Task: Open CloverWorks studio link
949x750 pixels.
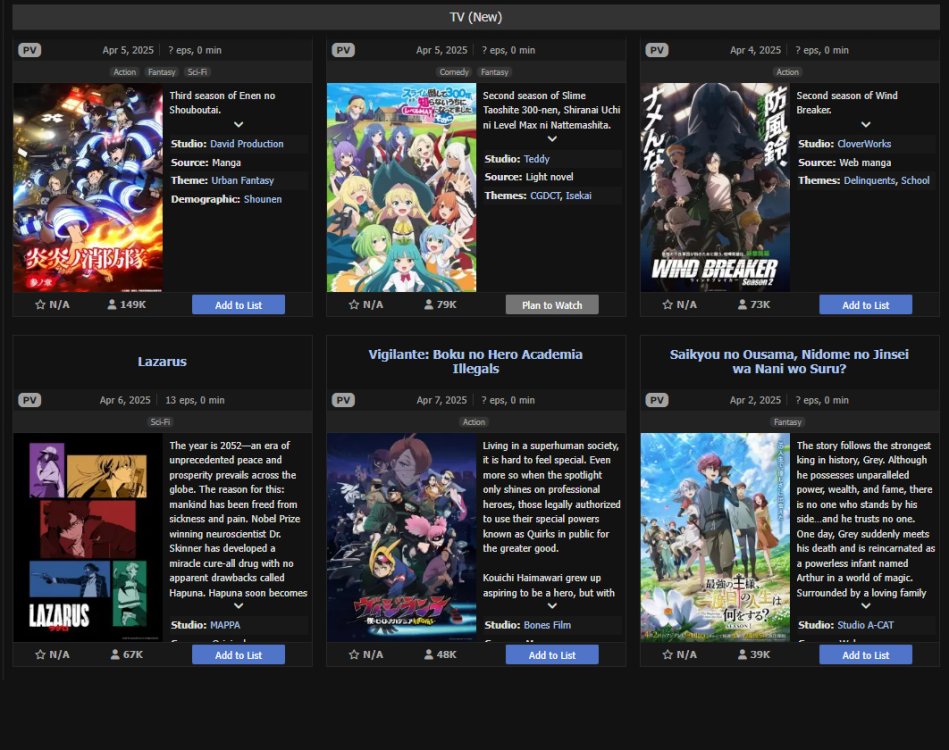Action: (x=864, y=143)
